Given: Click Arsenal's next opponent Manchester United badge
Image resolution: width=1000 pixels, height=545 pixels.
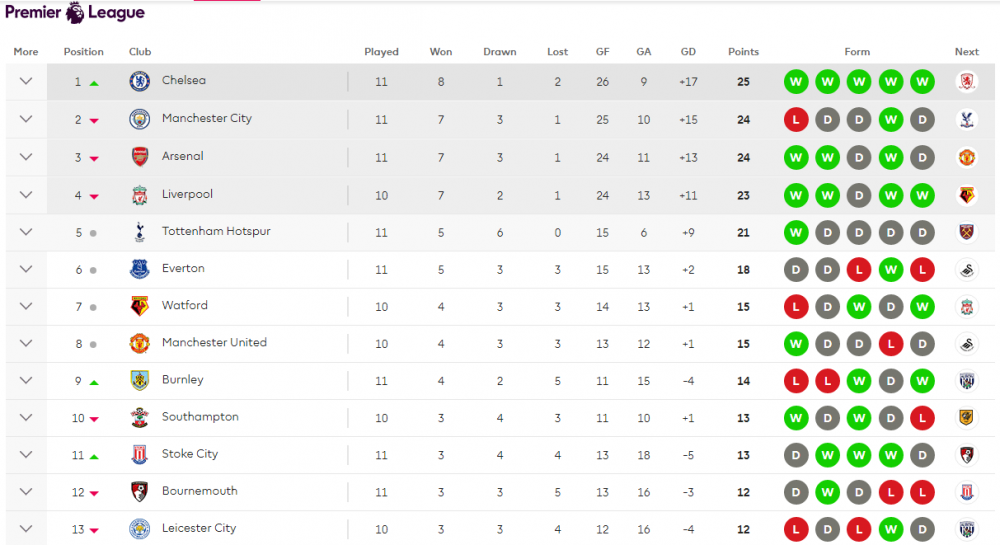Looking at the screenshot, I should tap(967, 157).
